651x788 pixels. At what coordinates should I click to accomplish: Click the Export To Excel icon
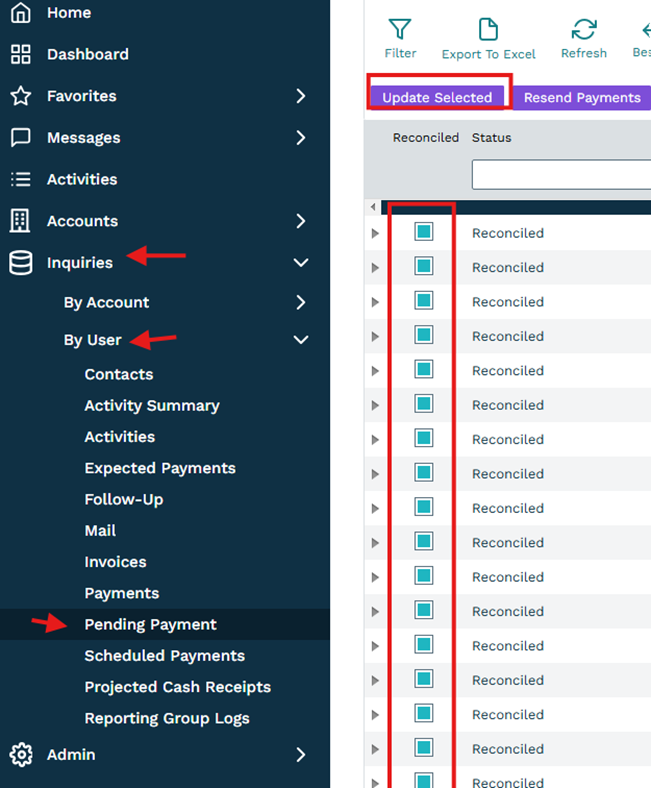488,30
